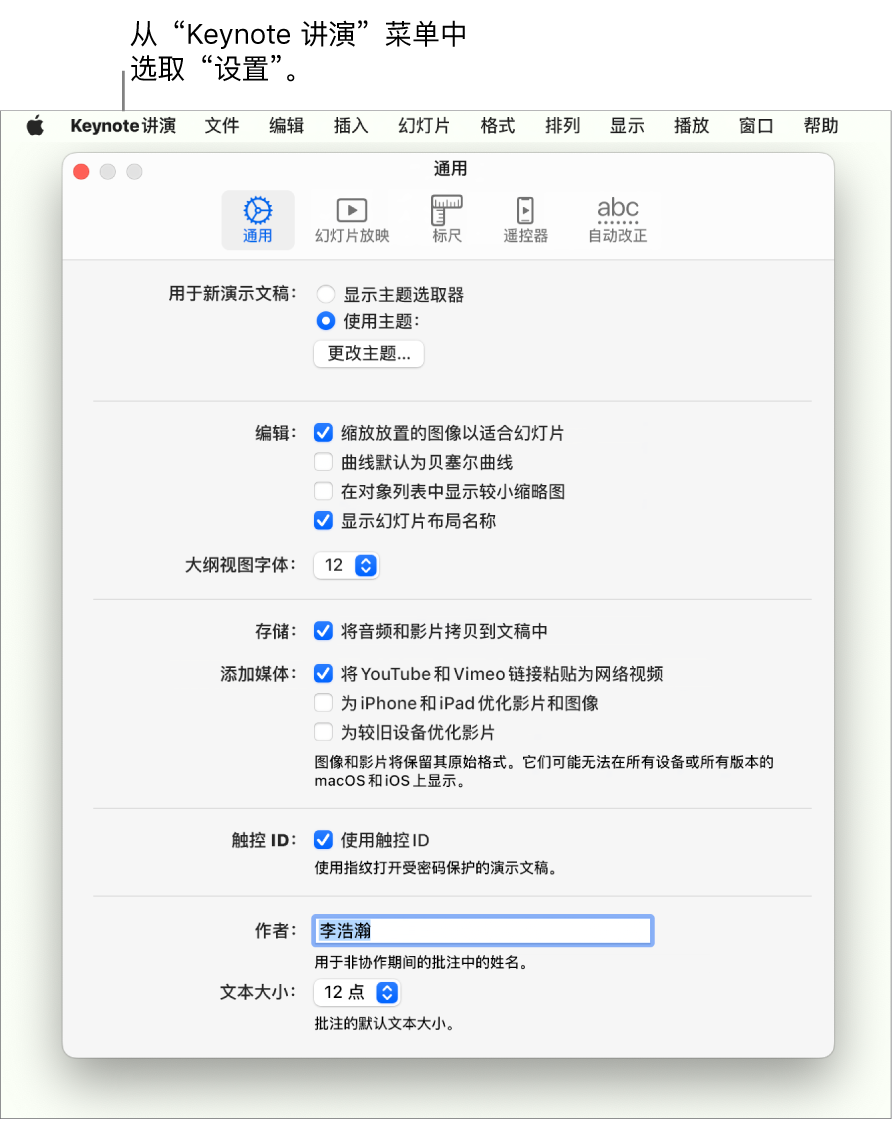
Task: Open the 幻灯片放映 settings pane
Action: pyautogui.click(x=352, y=220)
